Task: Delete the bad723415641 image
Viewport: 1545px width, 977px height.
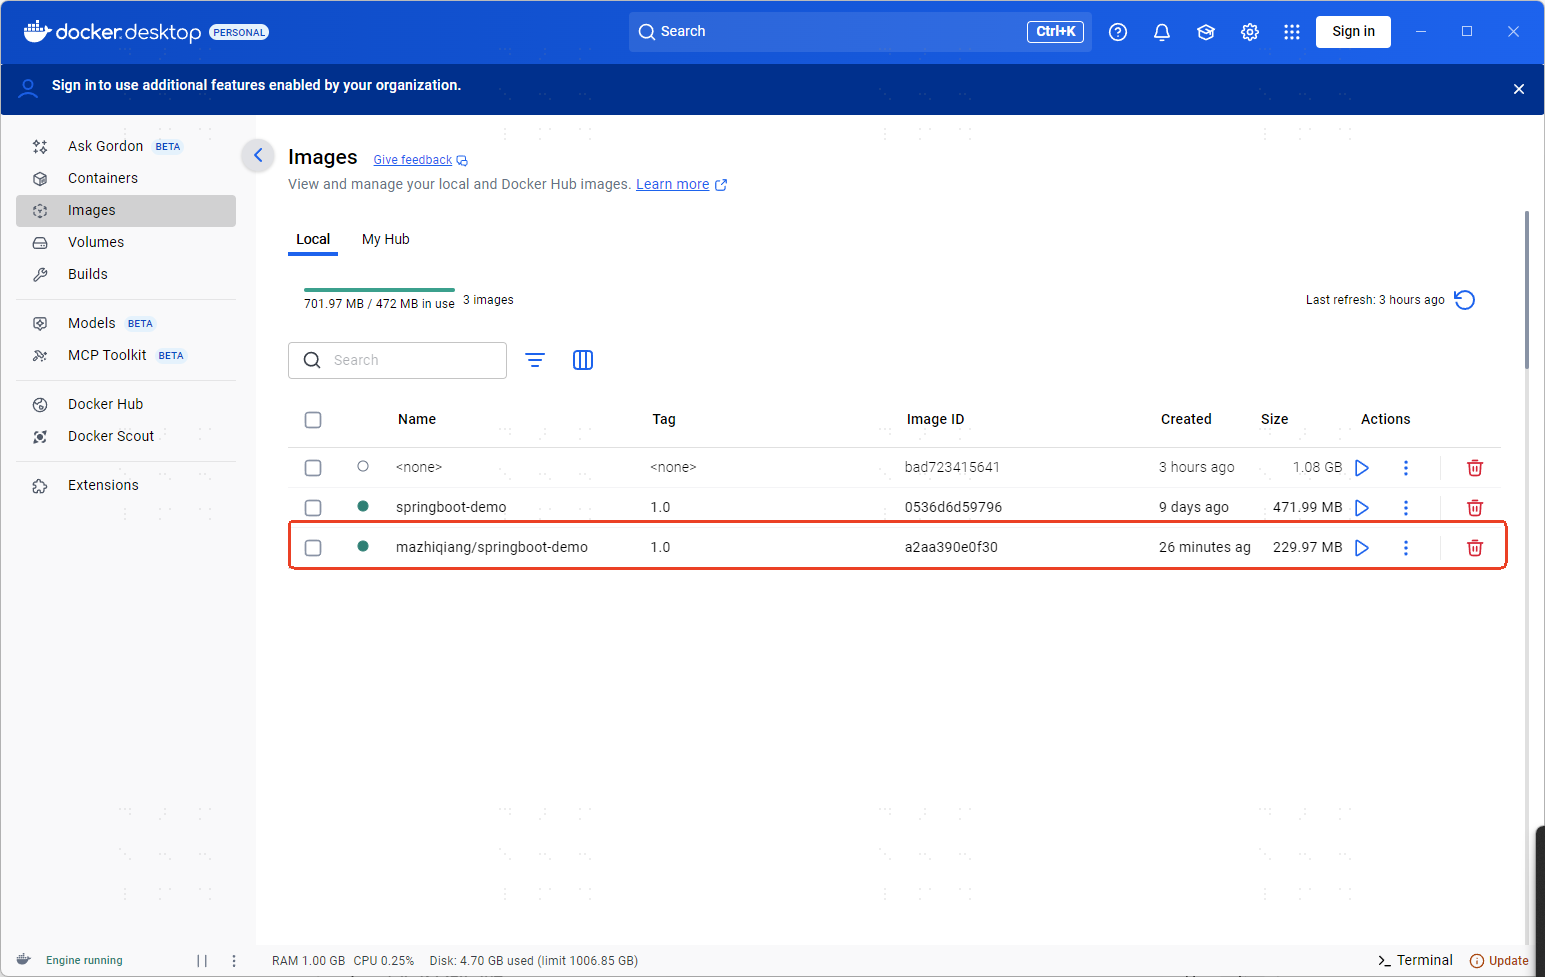Action: pos(1475,468)
